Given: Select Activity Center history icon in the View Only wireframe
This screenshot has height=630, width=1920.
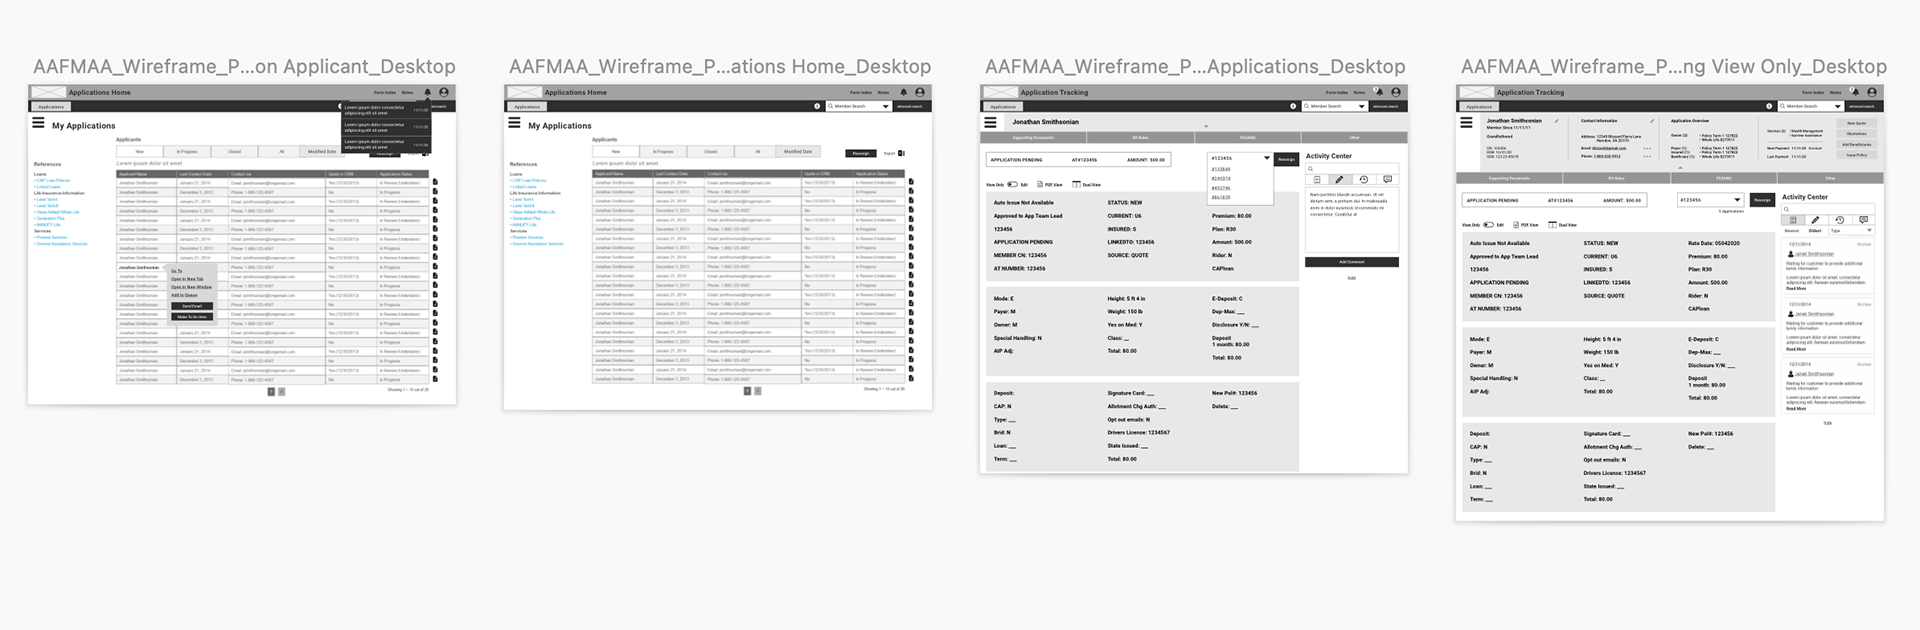Looking at the screenshot, I should (x=1840, y=220).
